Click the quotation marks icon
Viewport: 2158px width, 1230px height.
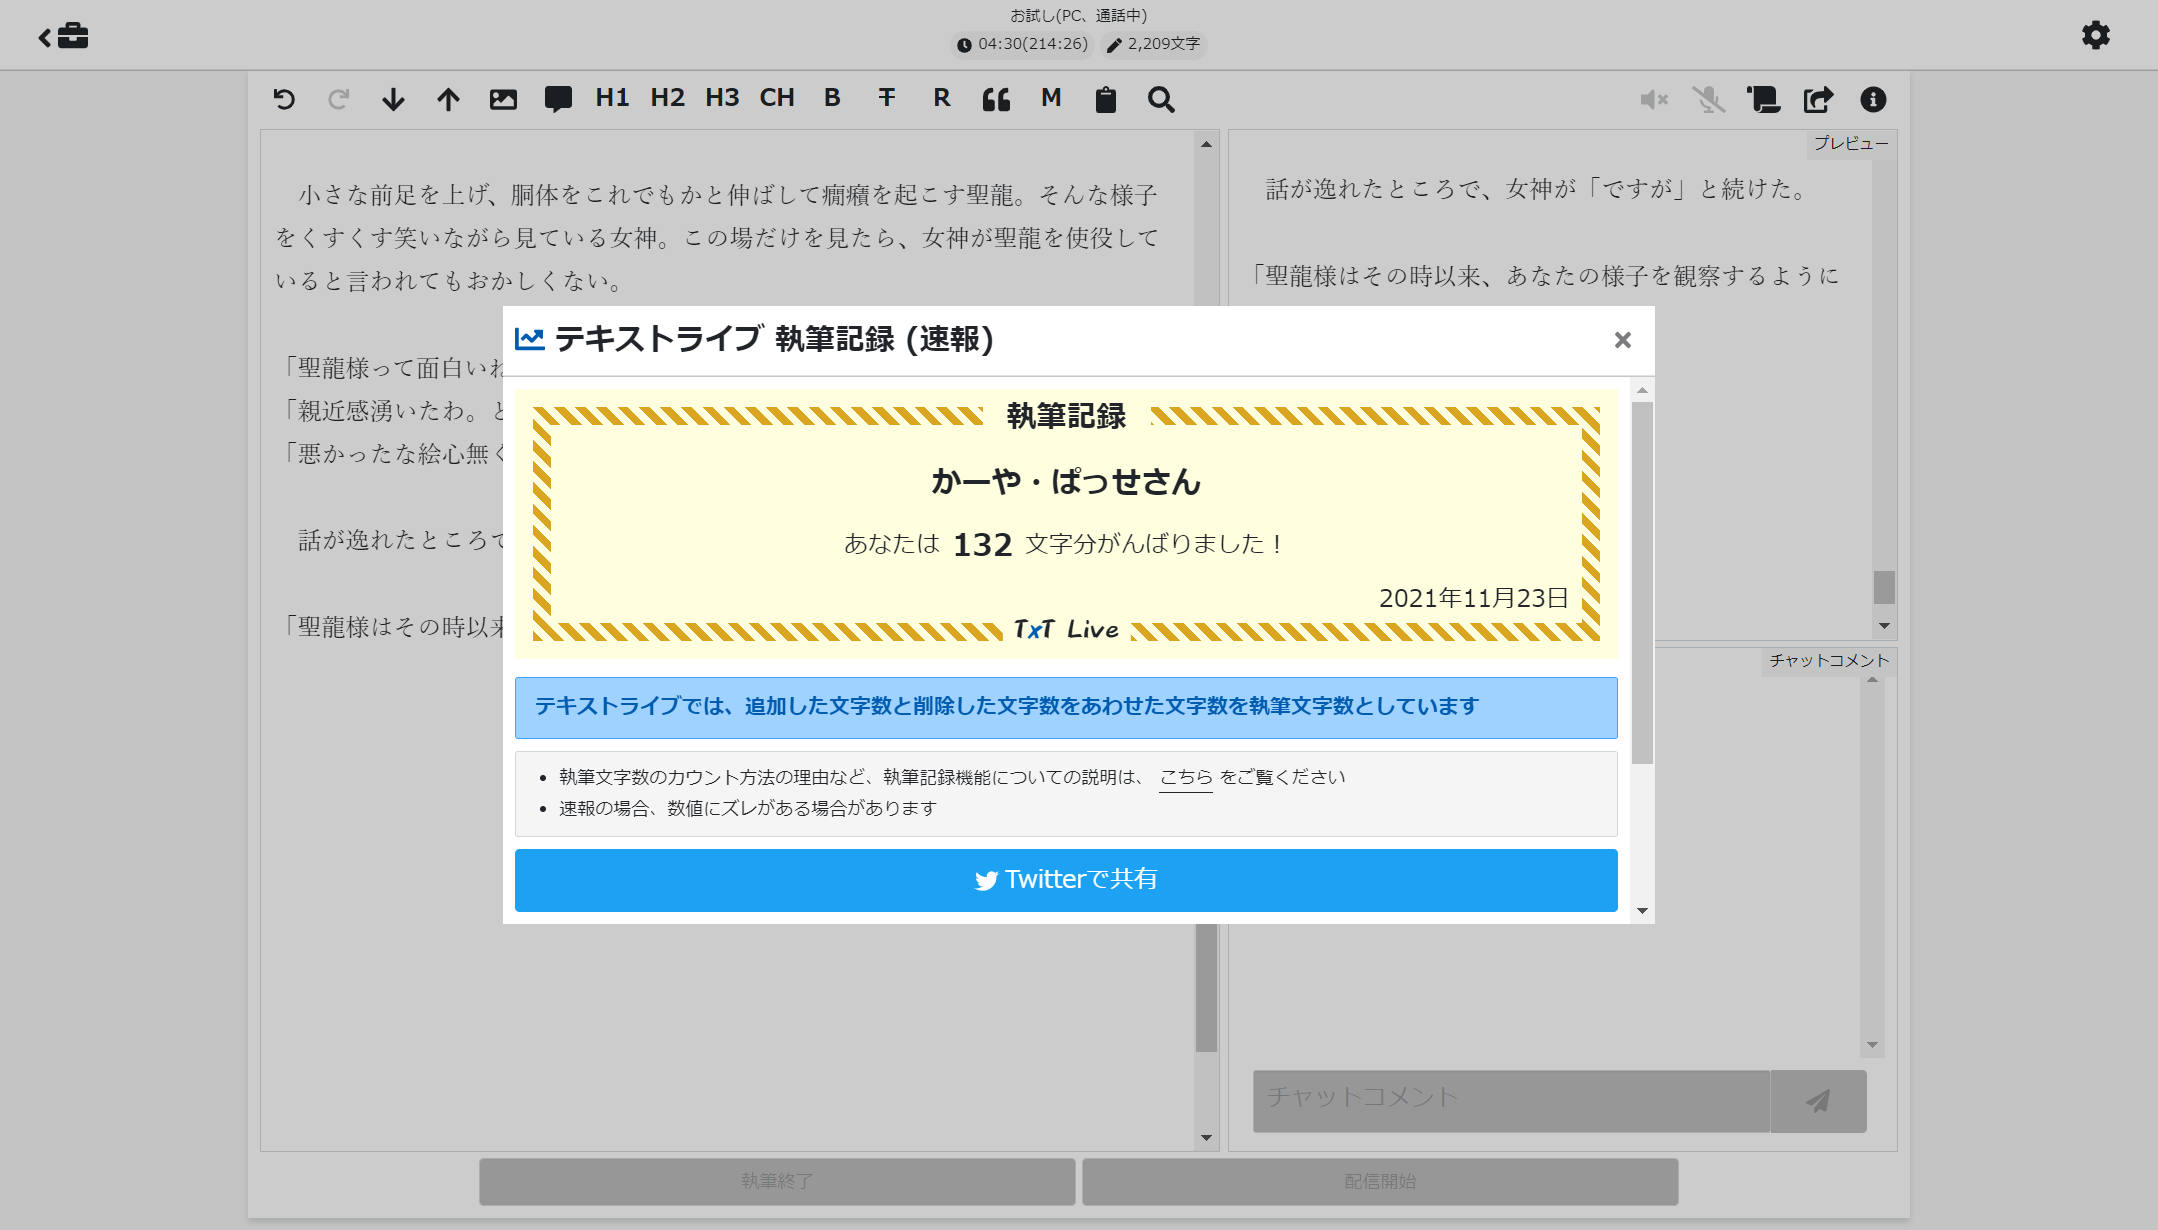coord(996,99)
